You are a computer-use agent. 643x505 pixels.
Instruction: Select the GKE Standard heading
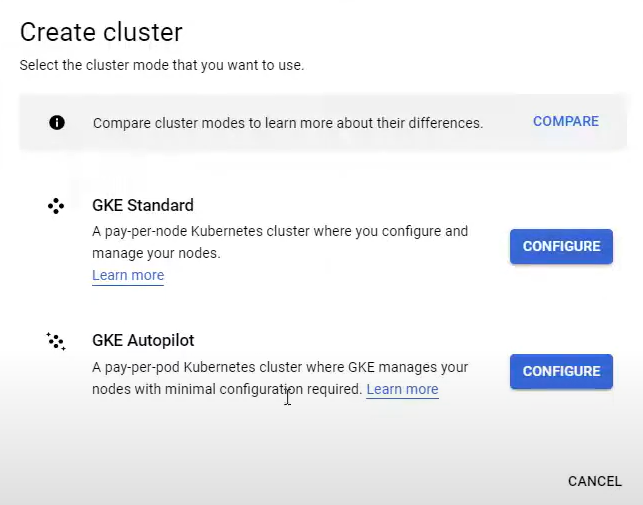143,206
